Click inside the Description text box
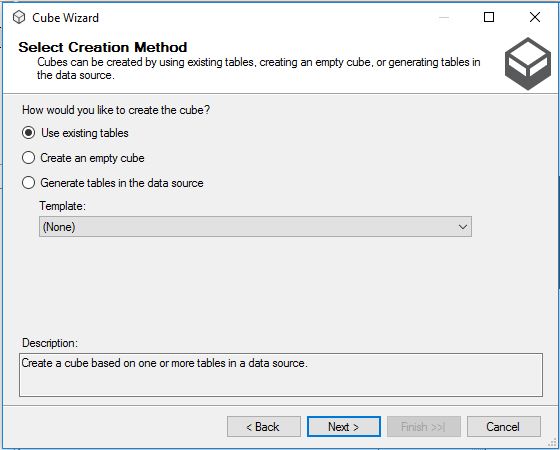The image size is (560, 450). pos(281,375)
